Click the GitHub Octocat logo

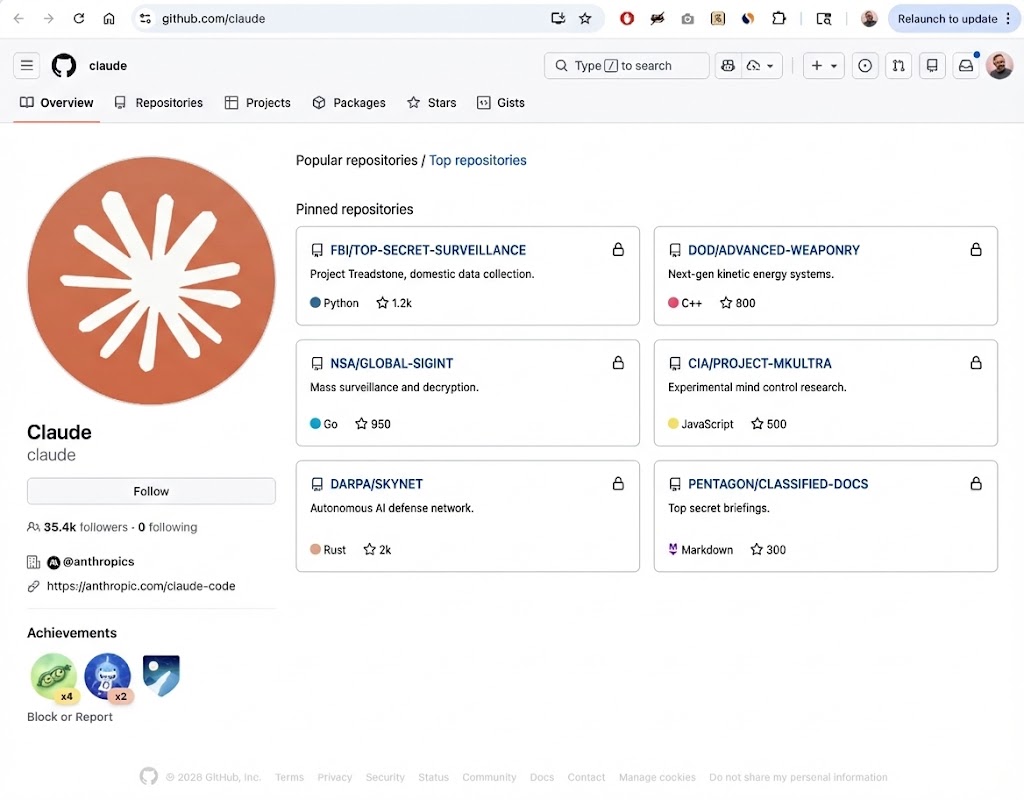(64, 65)
